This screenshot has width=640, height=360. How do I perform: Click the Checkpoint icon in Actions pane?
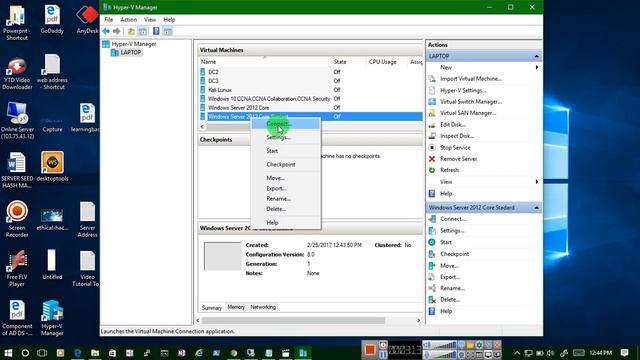432,254
